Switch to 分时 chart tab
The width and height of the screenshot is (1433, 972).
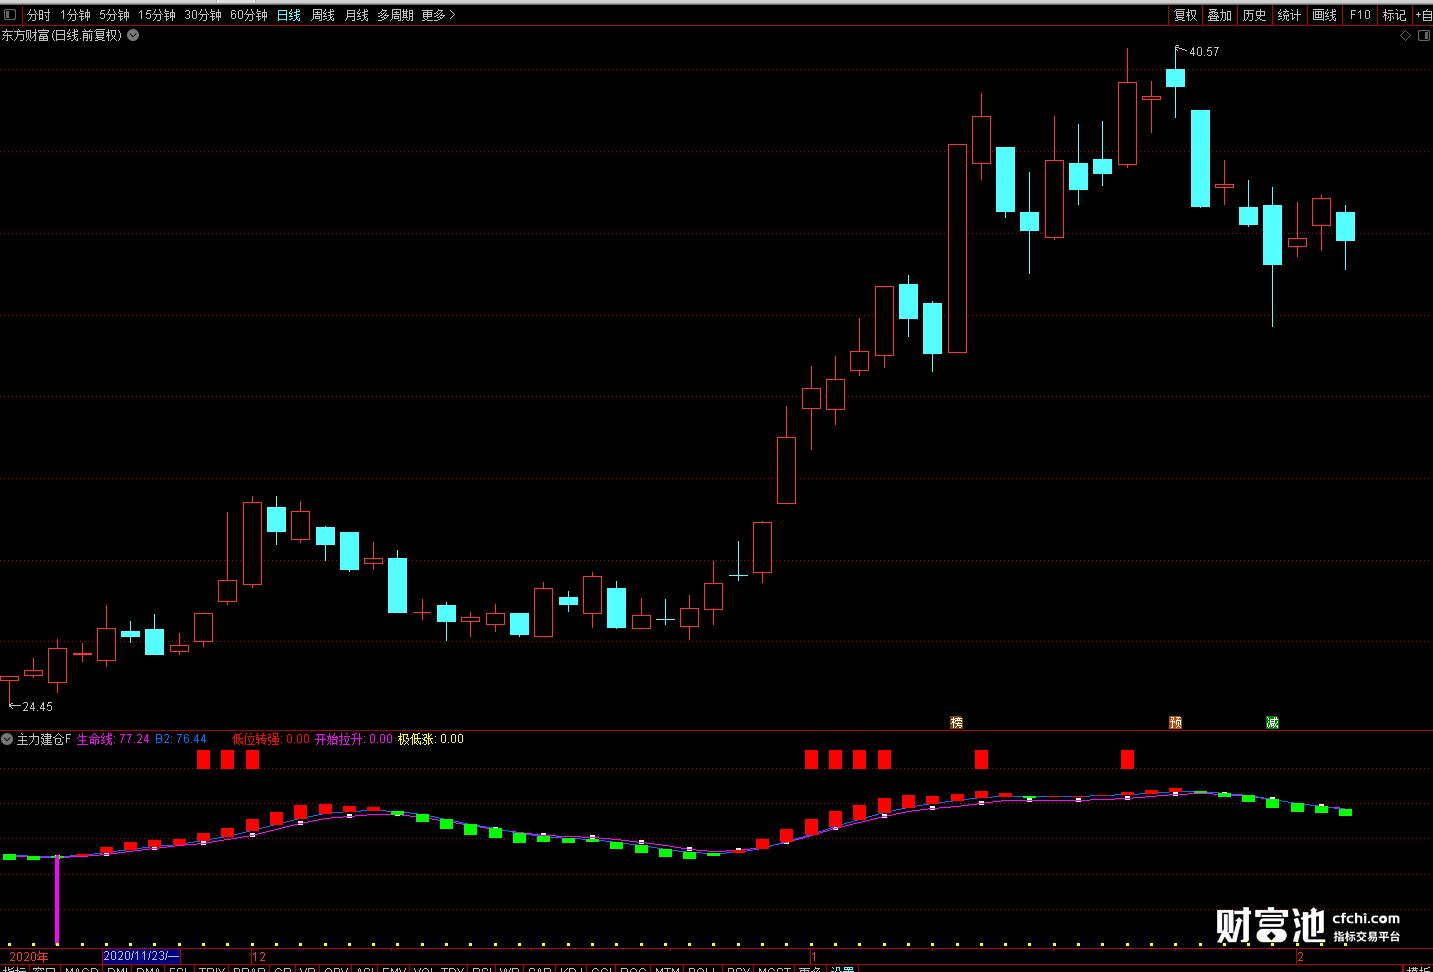(38, 15)
